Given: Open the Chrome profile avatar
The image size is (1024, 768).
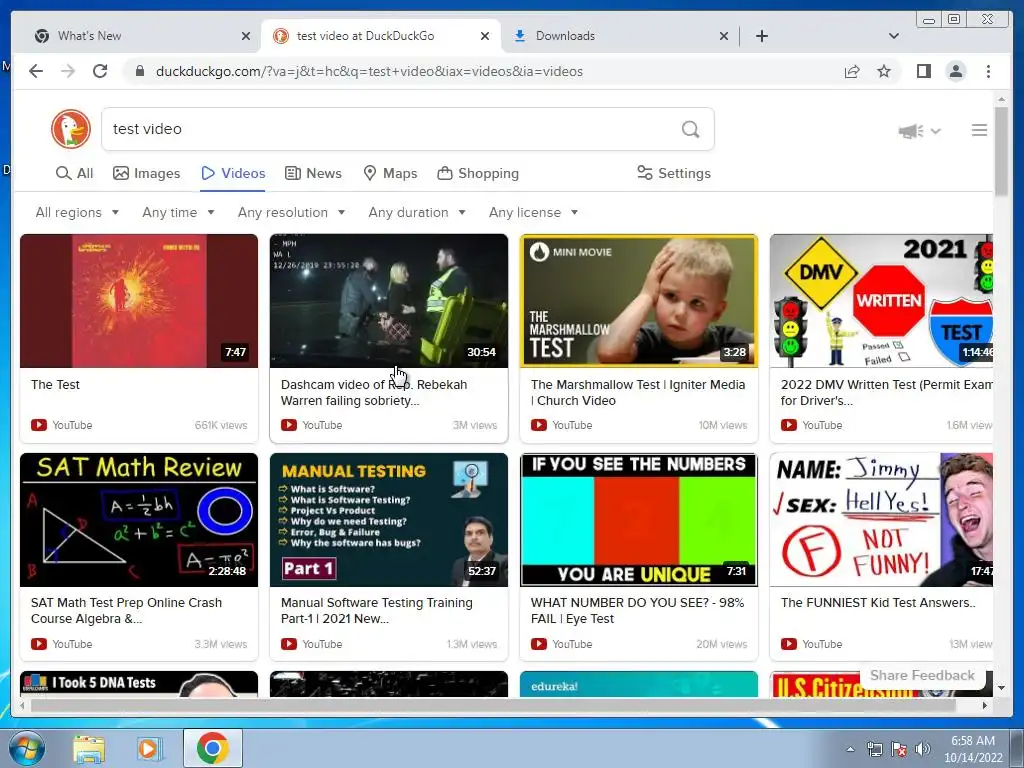Looking at the screenshot, I should click(955, 71).
